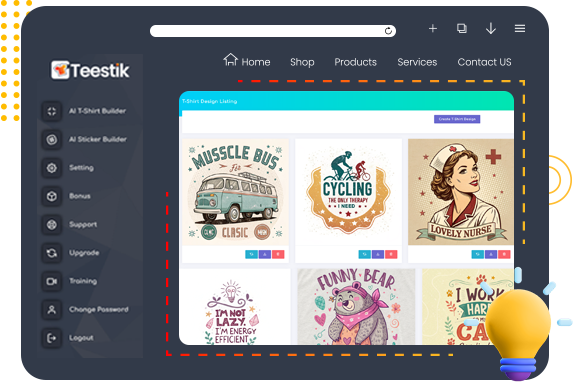Open the Products navigation item

[x=356, y=62]
